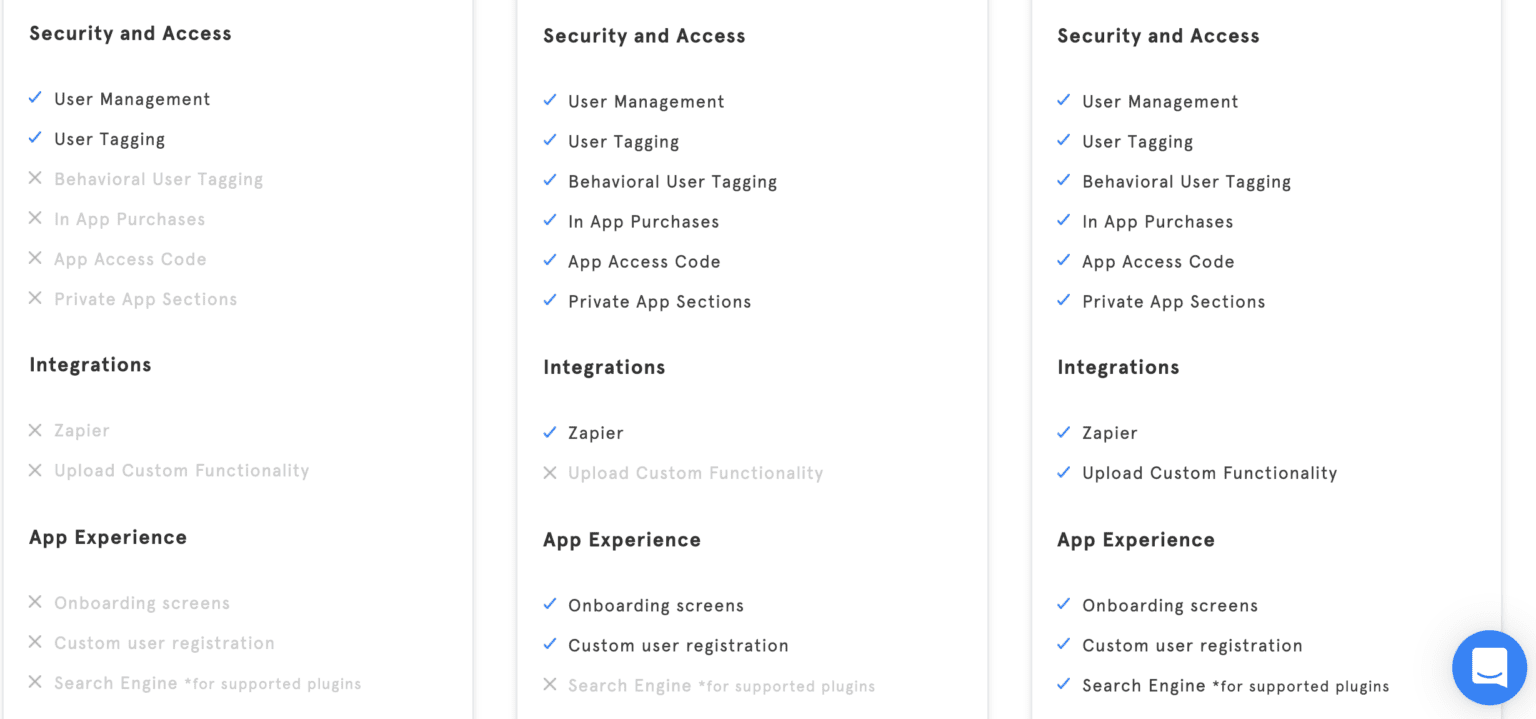Click the greyed-out Private App Sections text

(x=145, y=300)
